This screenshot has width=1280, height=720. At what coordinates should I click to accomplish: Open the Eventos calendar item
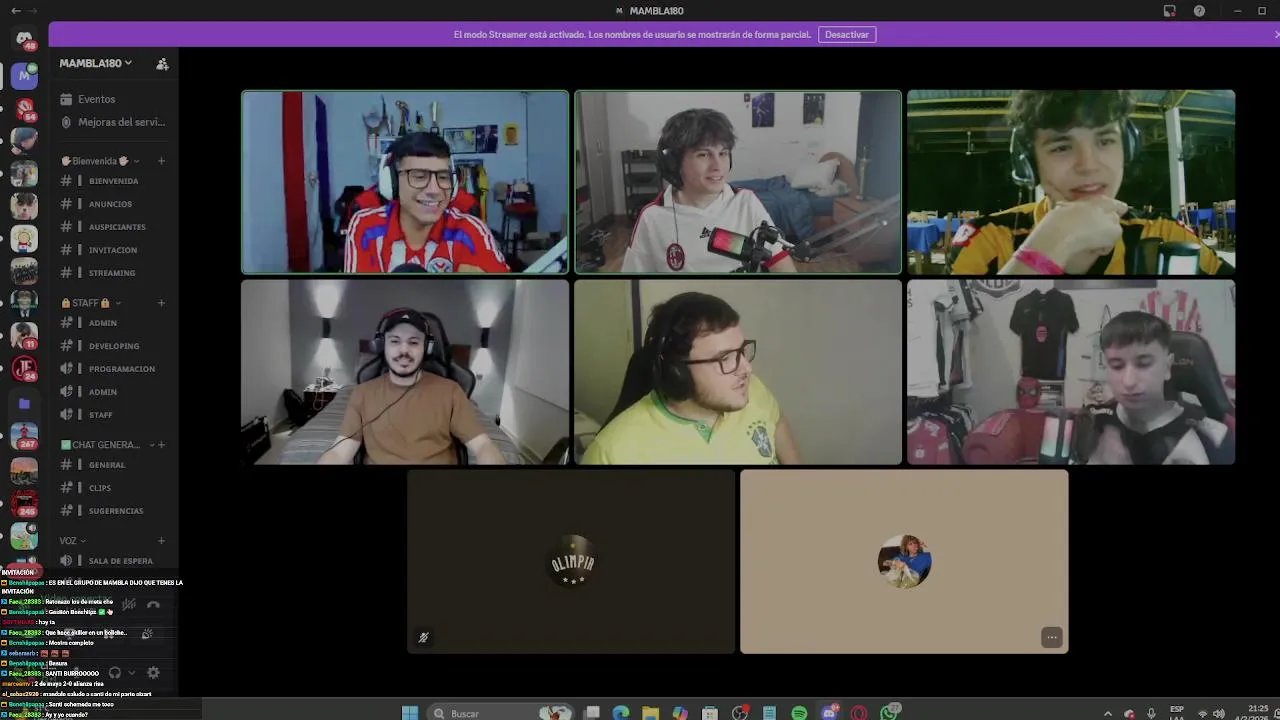click(112, 99)
